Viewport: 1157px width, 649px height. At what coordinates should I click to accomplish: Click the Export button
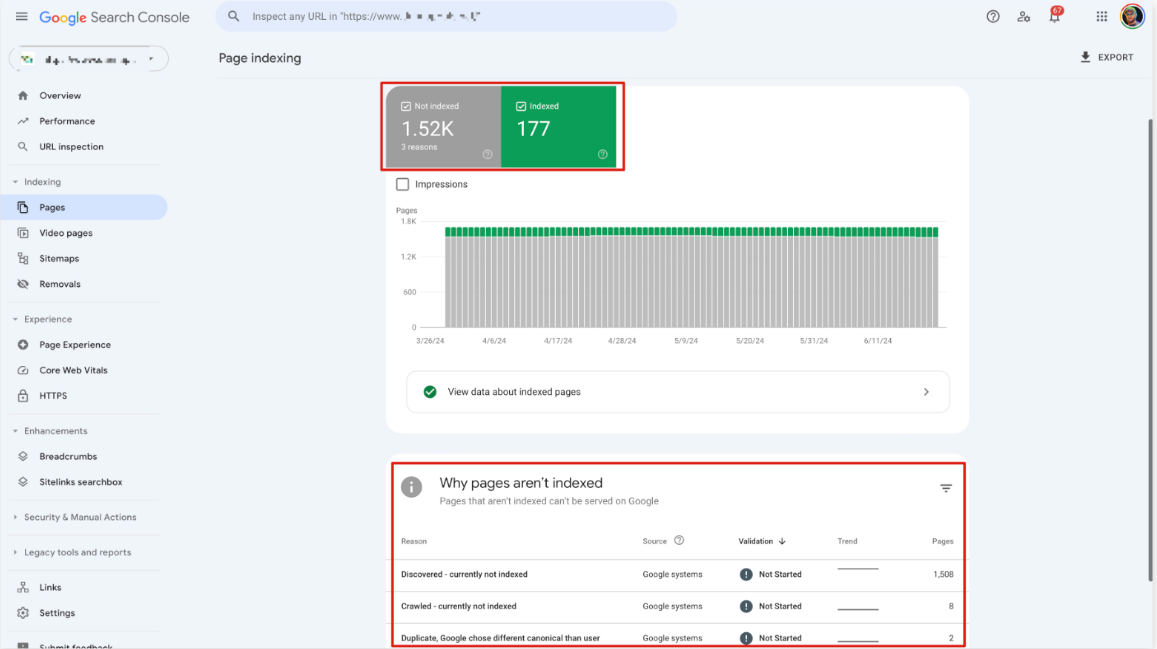pyautogui.click(x=1106, y=58)
